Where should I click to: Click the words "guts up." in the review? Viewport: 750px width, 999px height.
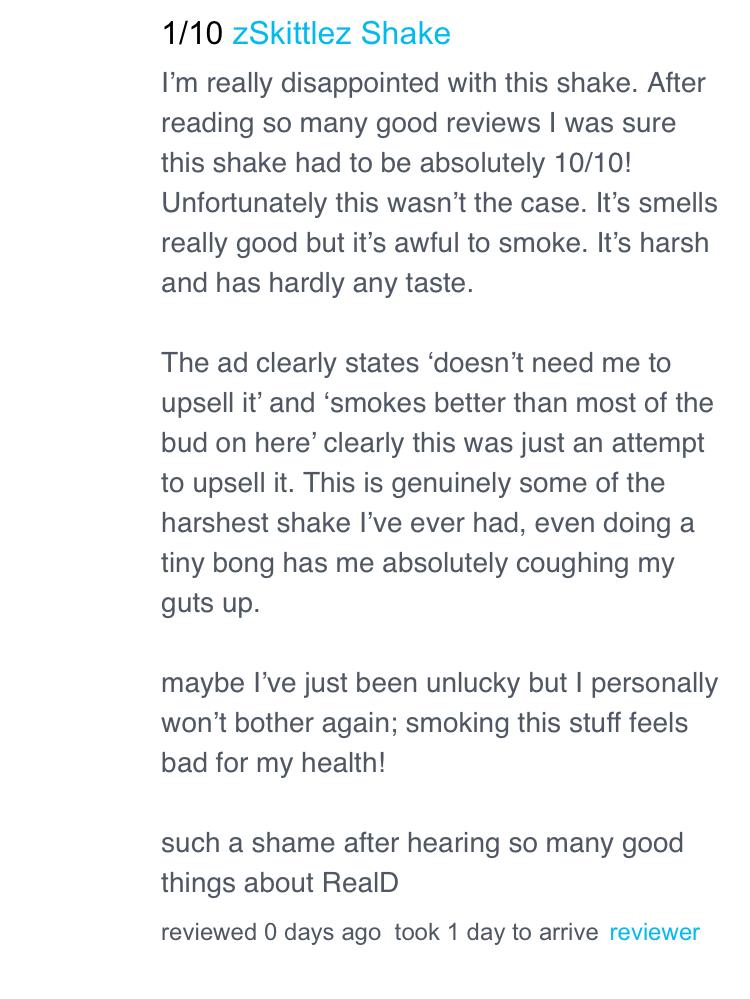210,603
